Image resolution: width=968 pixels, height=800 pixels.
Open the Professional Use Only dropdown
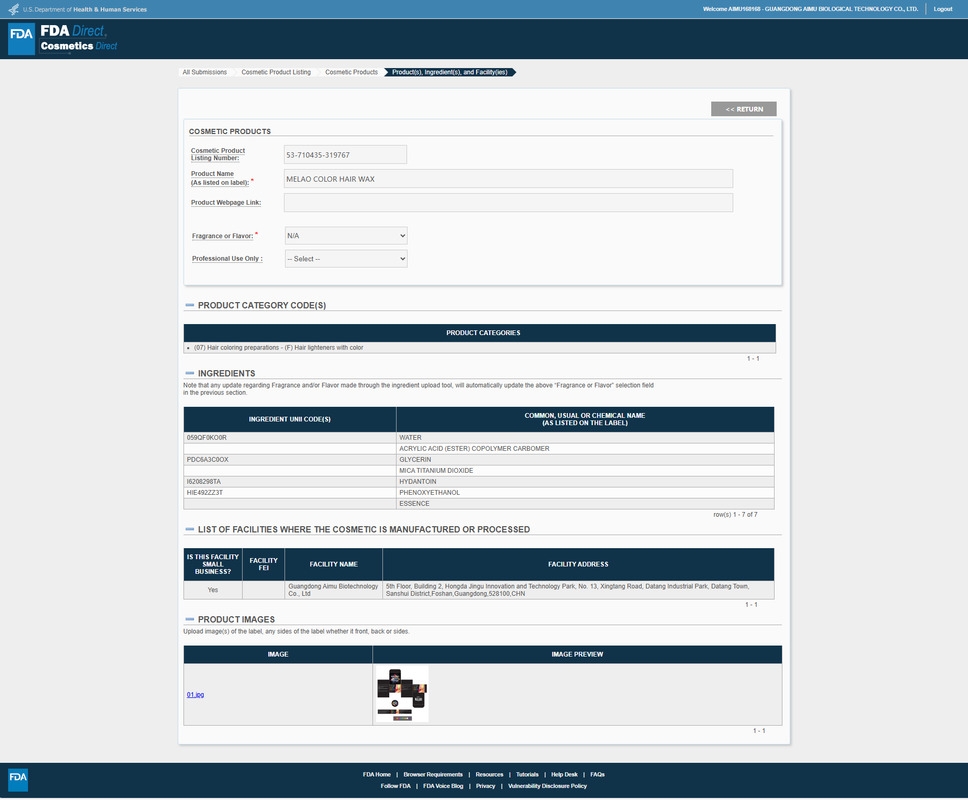[x=345, y=259]
